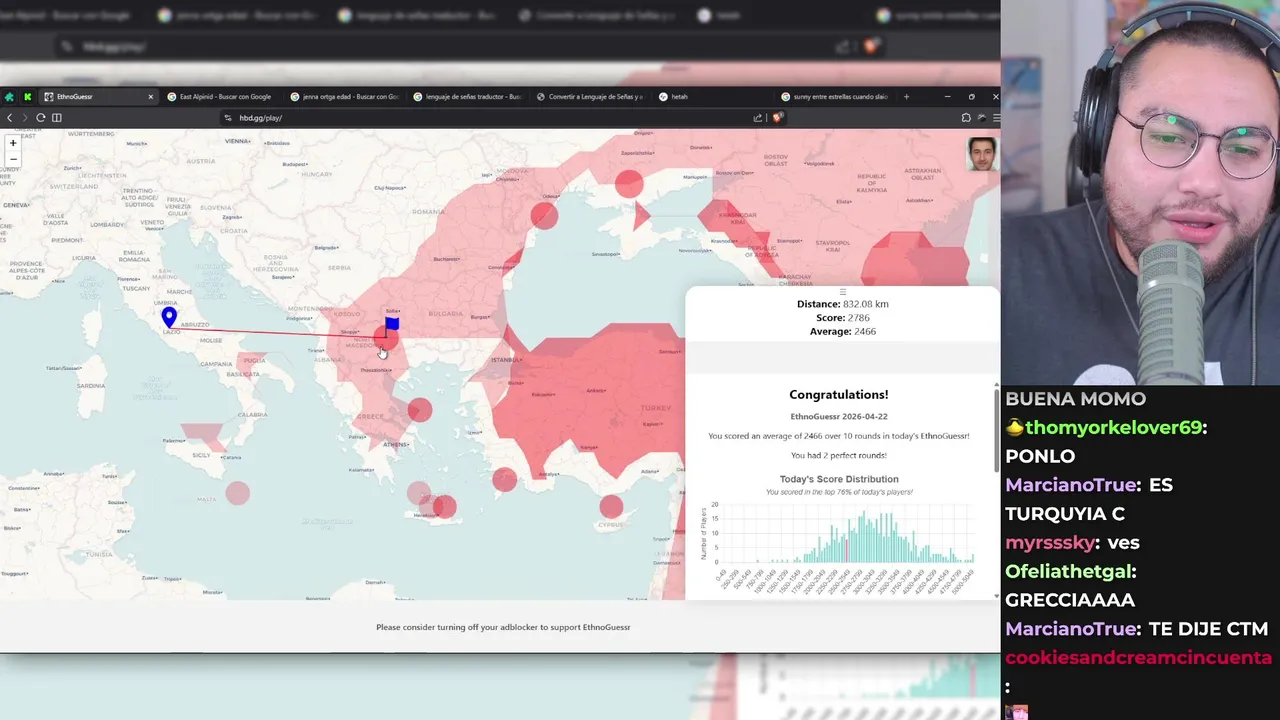This screenshot has height=720, width=1280.
Task: Switch to the jenna ortga edad tab
Action: [344, 97]
